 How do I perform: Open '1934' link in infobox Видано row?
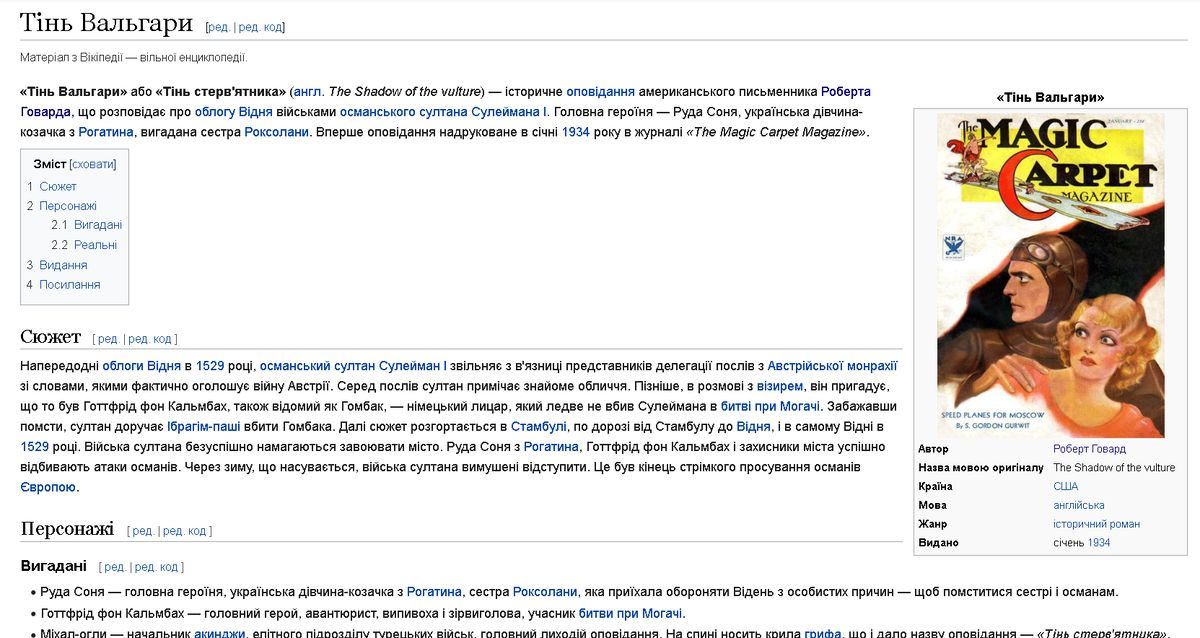click(x=1099, y=543)
